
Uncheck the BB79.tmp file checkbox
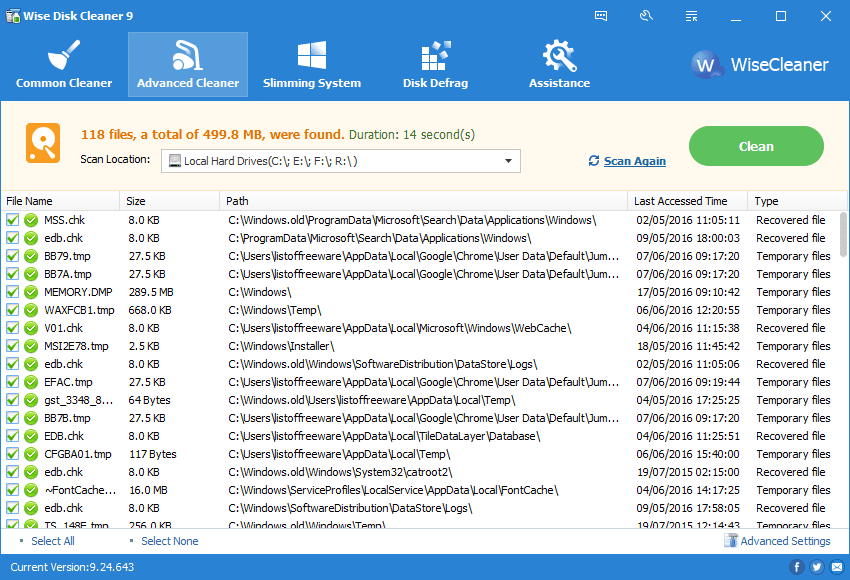coord(12,256)
